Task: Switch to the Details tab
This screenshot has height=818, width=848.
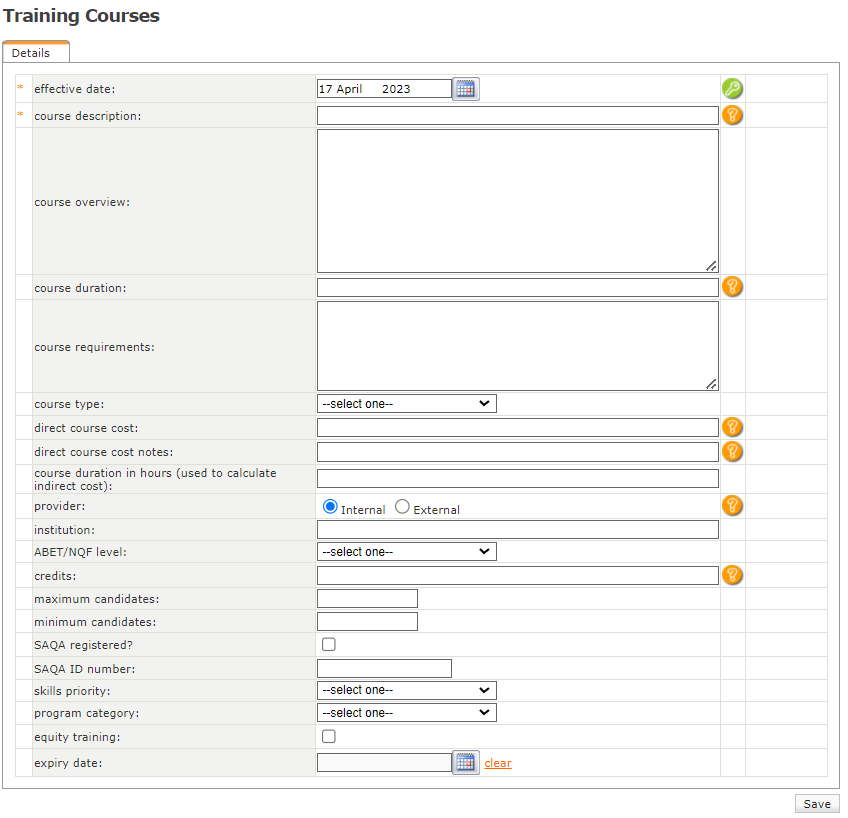Action: click(31, 53)
